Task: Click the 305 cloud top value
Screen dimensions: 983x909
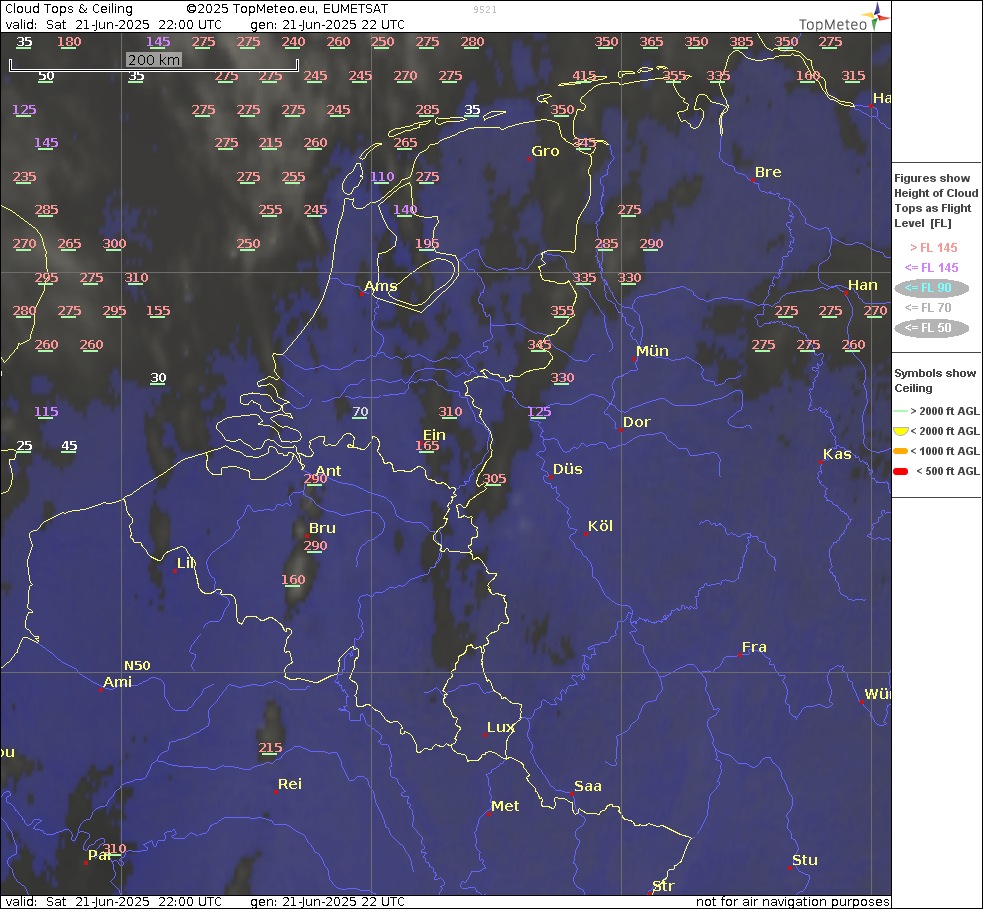Action: pos(494,478)
